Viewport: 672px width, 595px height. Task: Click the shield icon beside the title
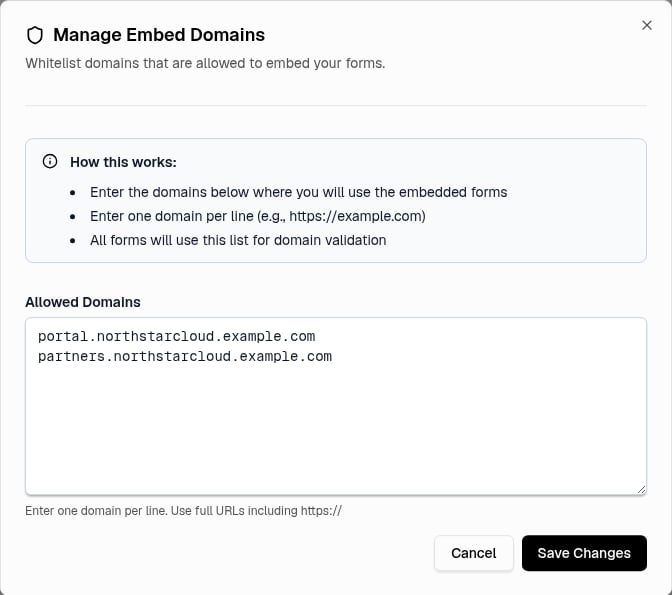coord(35,35)
